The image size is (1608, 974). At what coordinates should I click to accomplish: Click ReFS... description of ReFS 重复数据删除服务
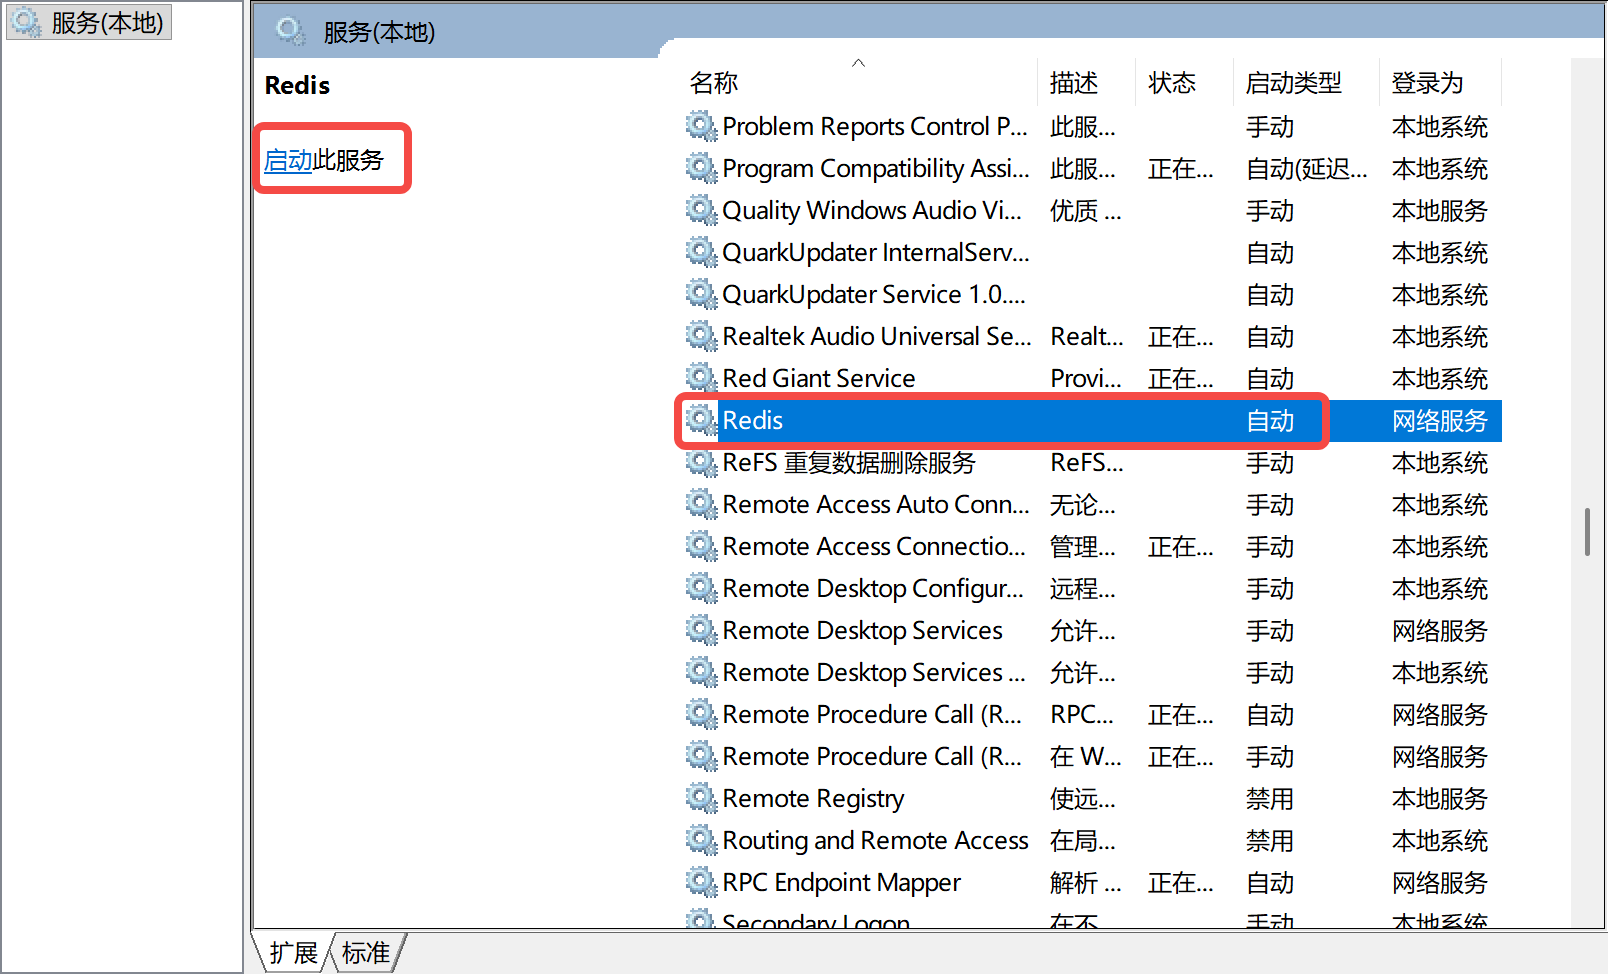pyautogui.click(x=1087, y=463)
